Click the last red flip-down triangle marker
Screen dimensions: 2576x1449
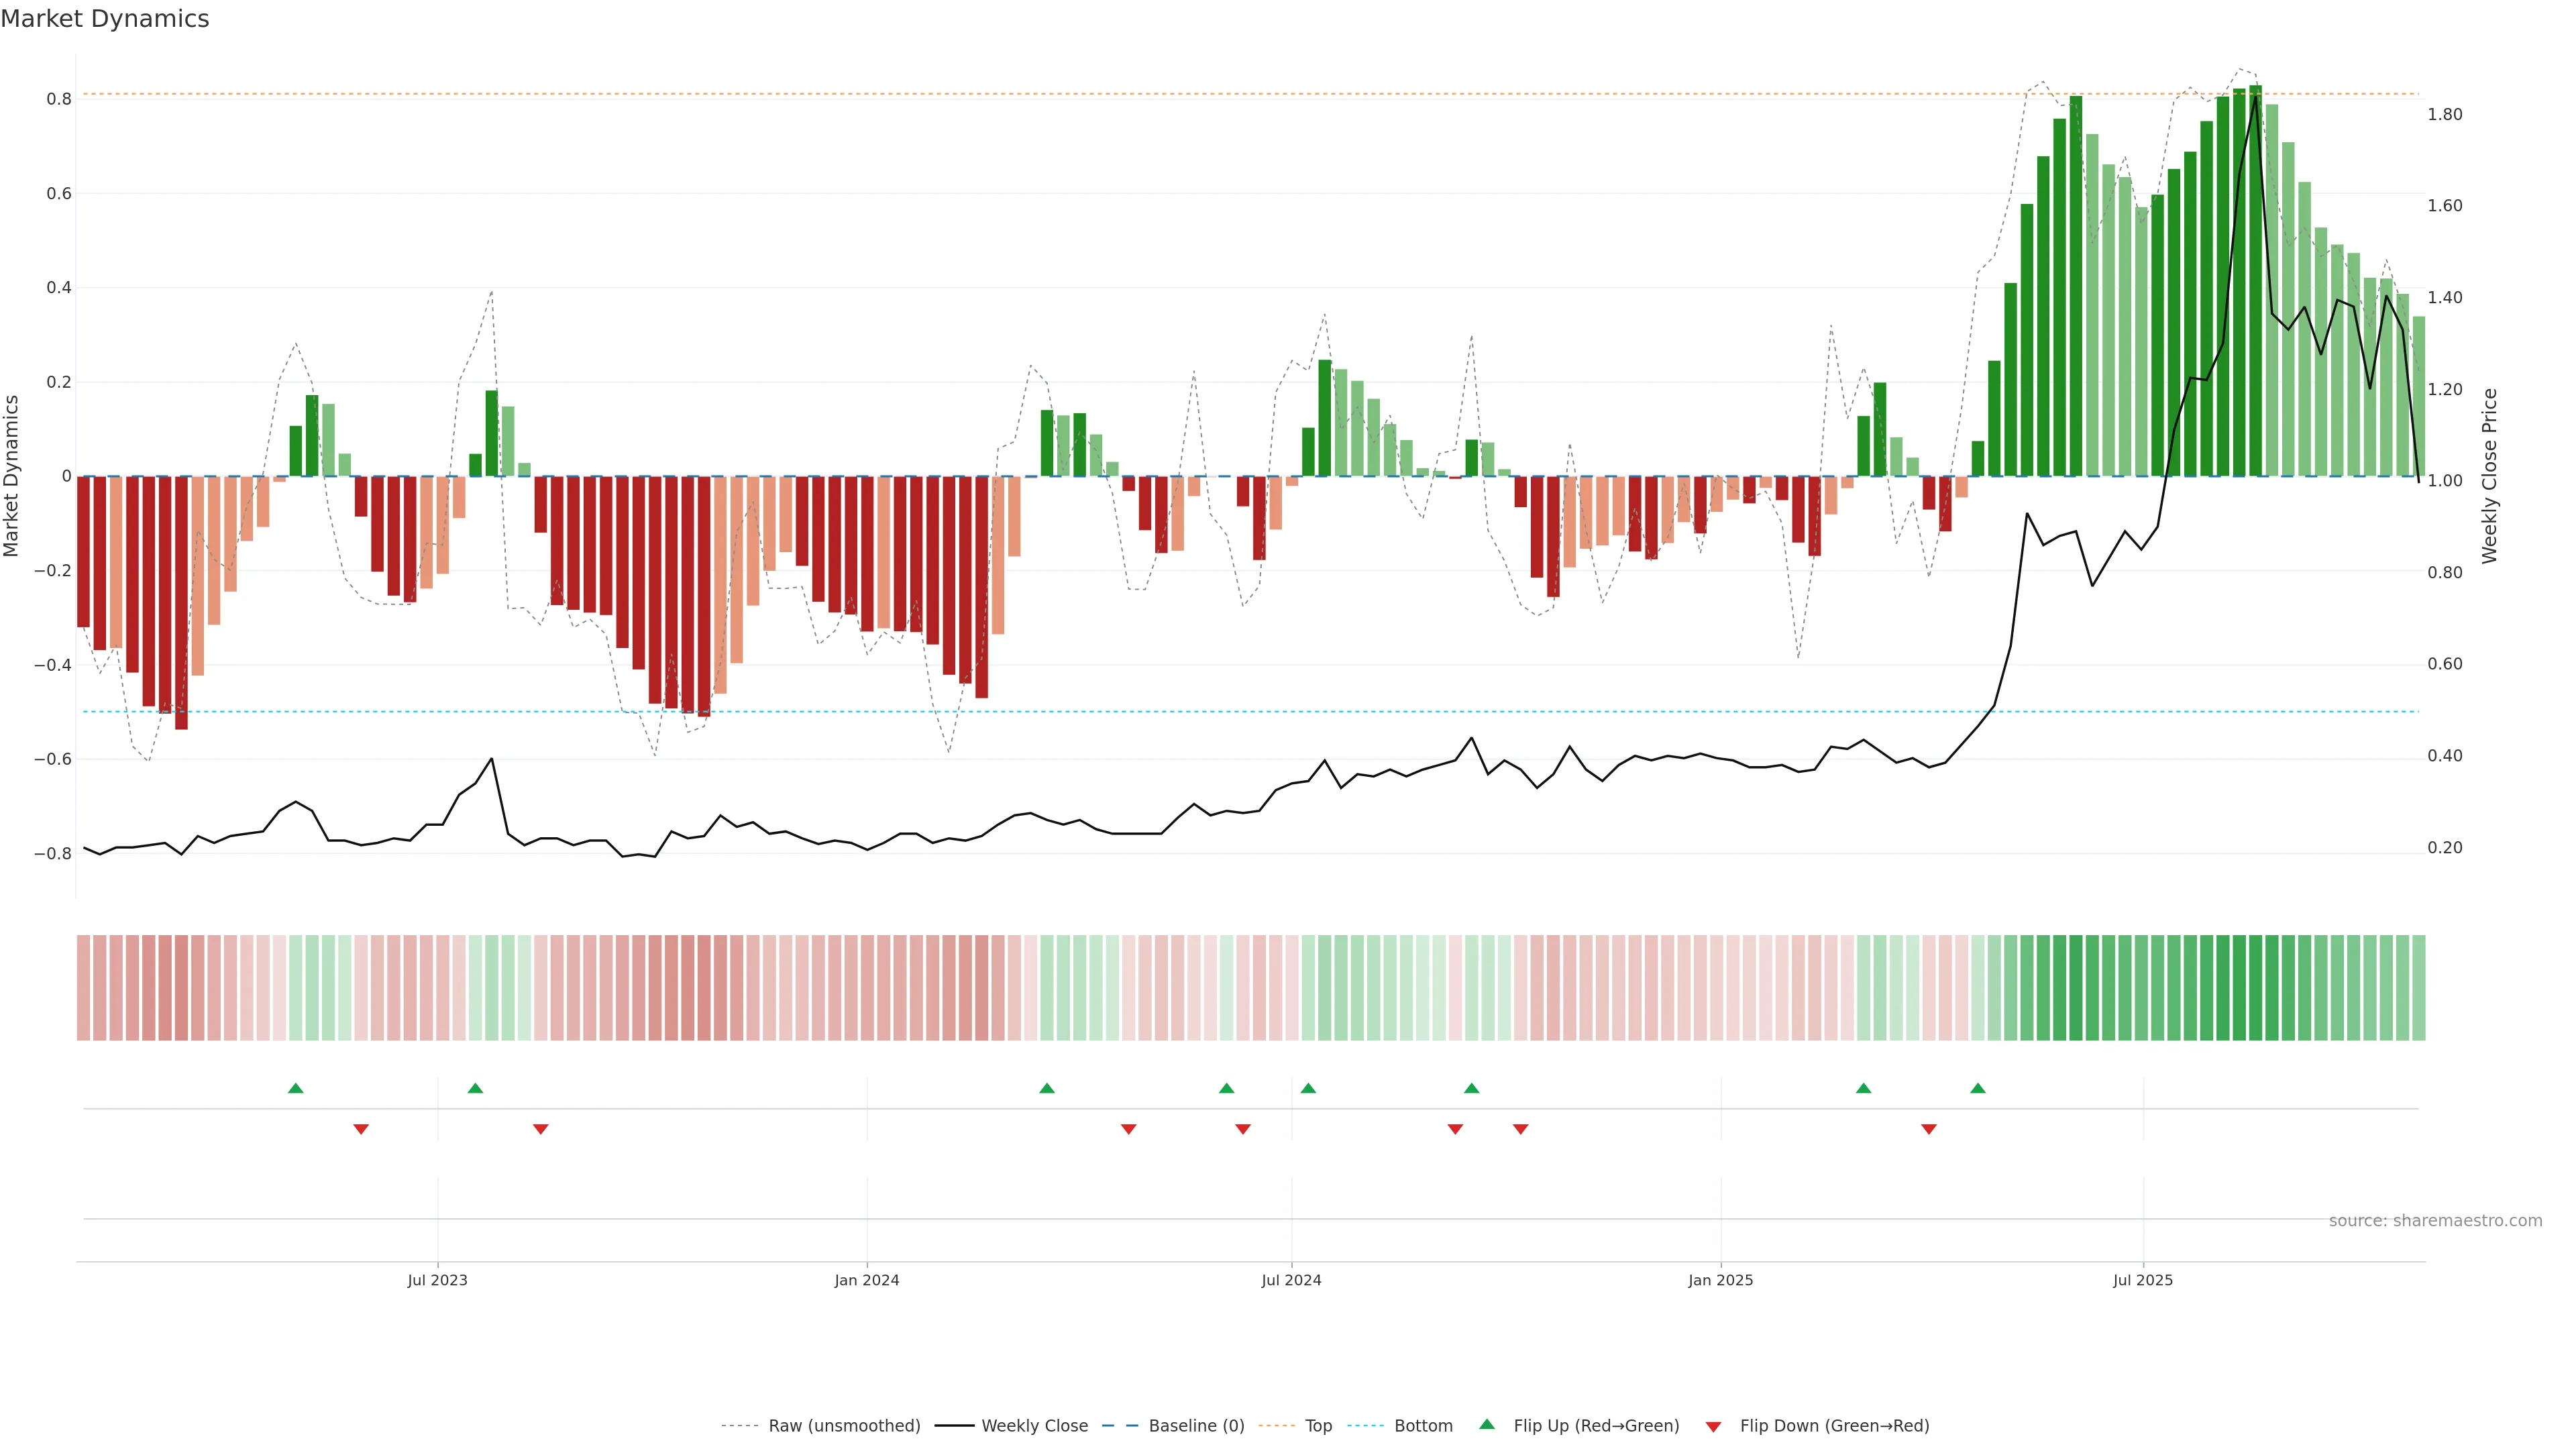pos(1929,1129)
